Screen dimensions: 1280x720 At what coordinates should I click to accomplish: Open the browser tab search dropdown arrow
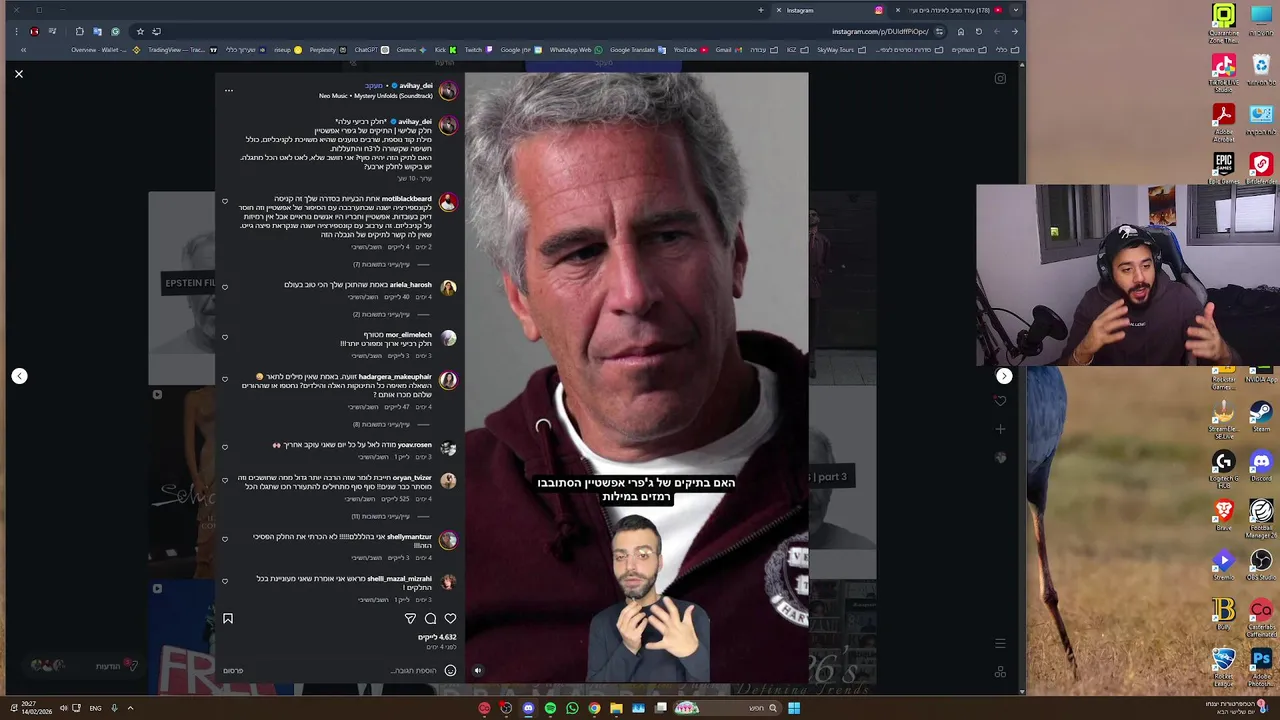[1016, 10]
